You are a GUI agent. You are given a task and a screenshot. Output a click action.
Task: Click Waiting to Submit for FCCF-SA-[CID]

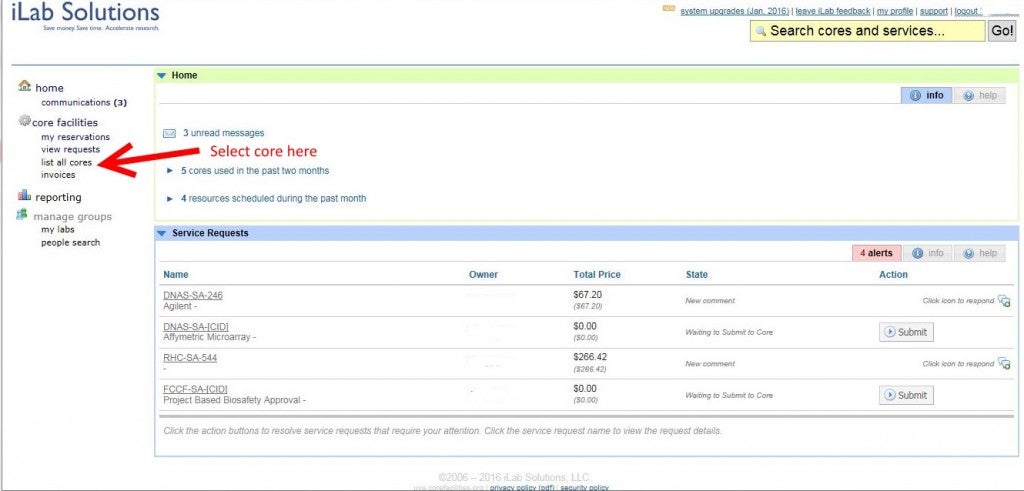[x=729, y=396]
